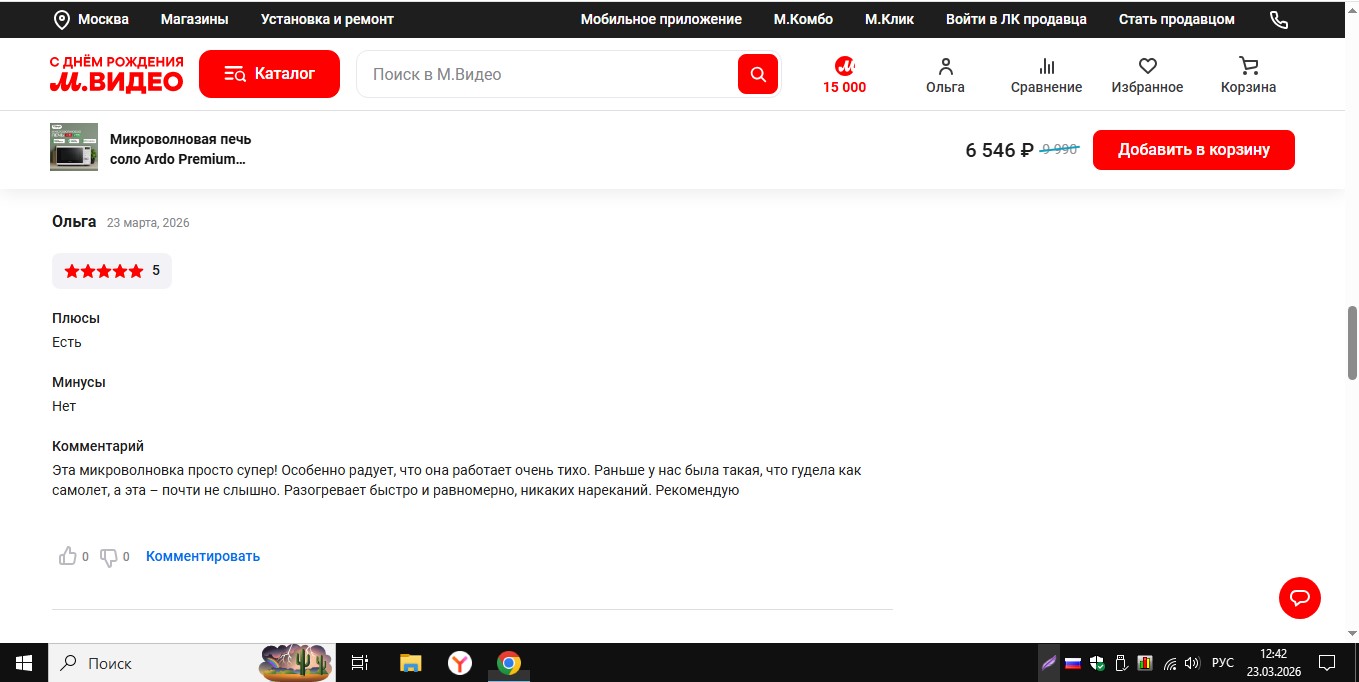Click the Комментарий heading
1359x682 pixels.
pyautogui.click(x=98, y=446)
